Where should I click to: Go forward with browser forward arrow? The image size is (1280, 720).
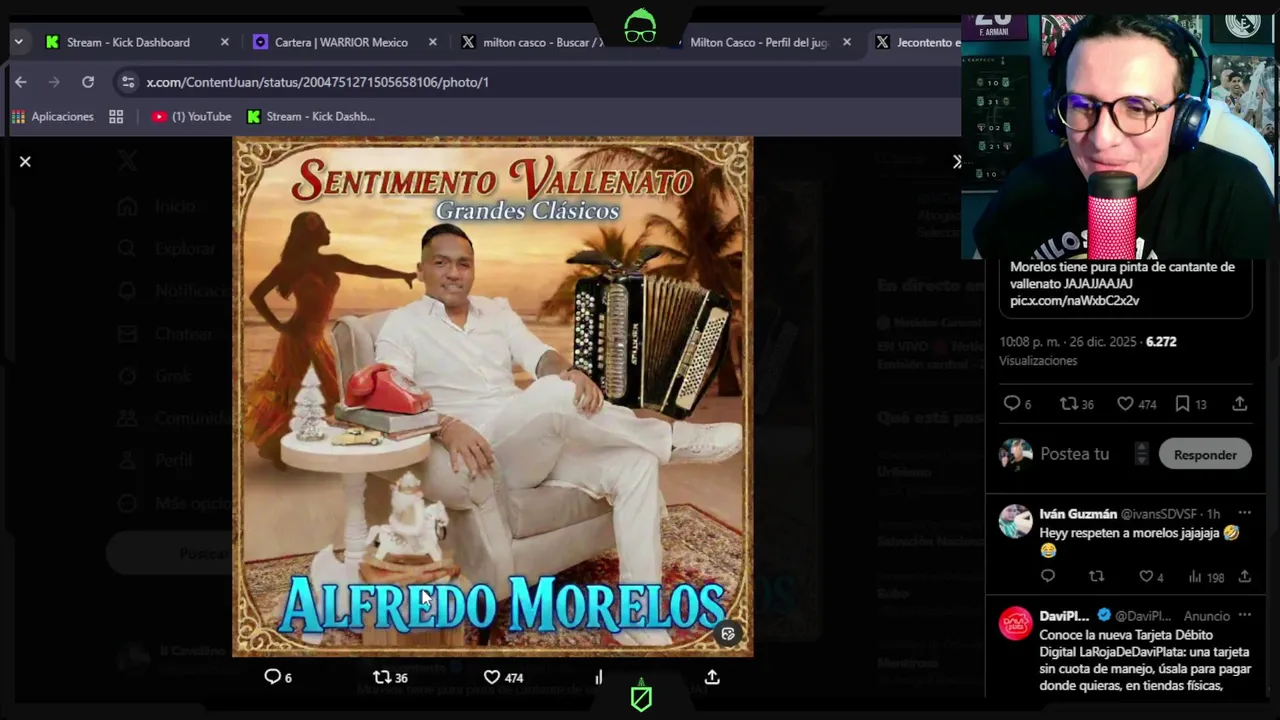[x=54, y=82]
